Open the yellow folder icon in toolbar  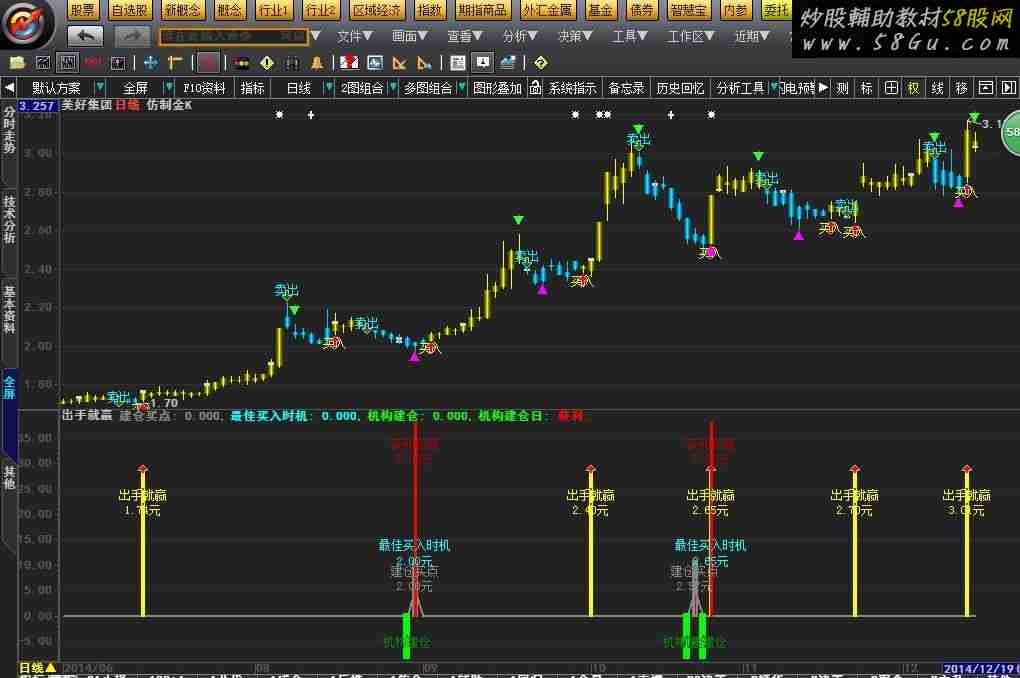click(x=17, y=62)
